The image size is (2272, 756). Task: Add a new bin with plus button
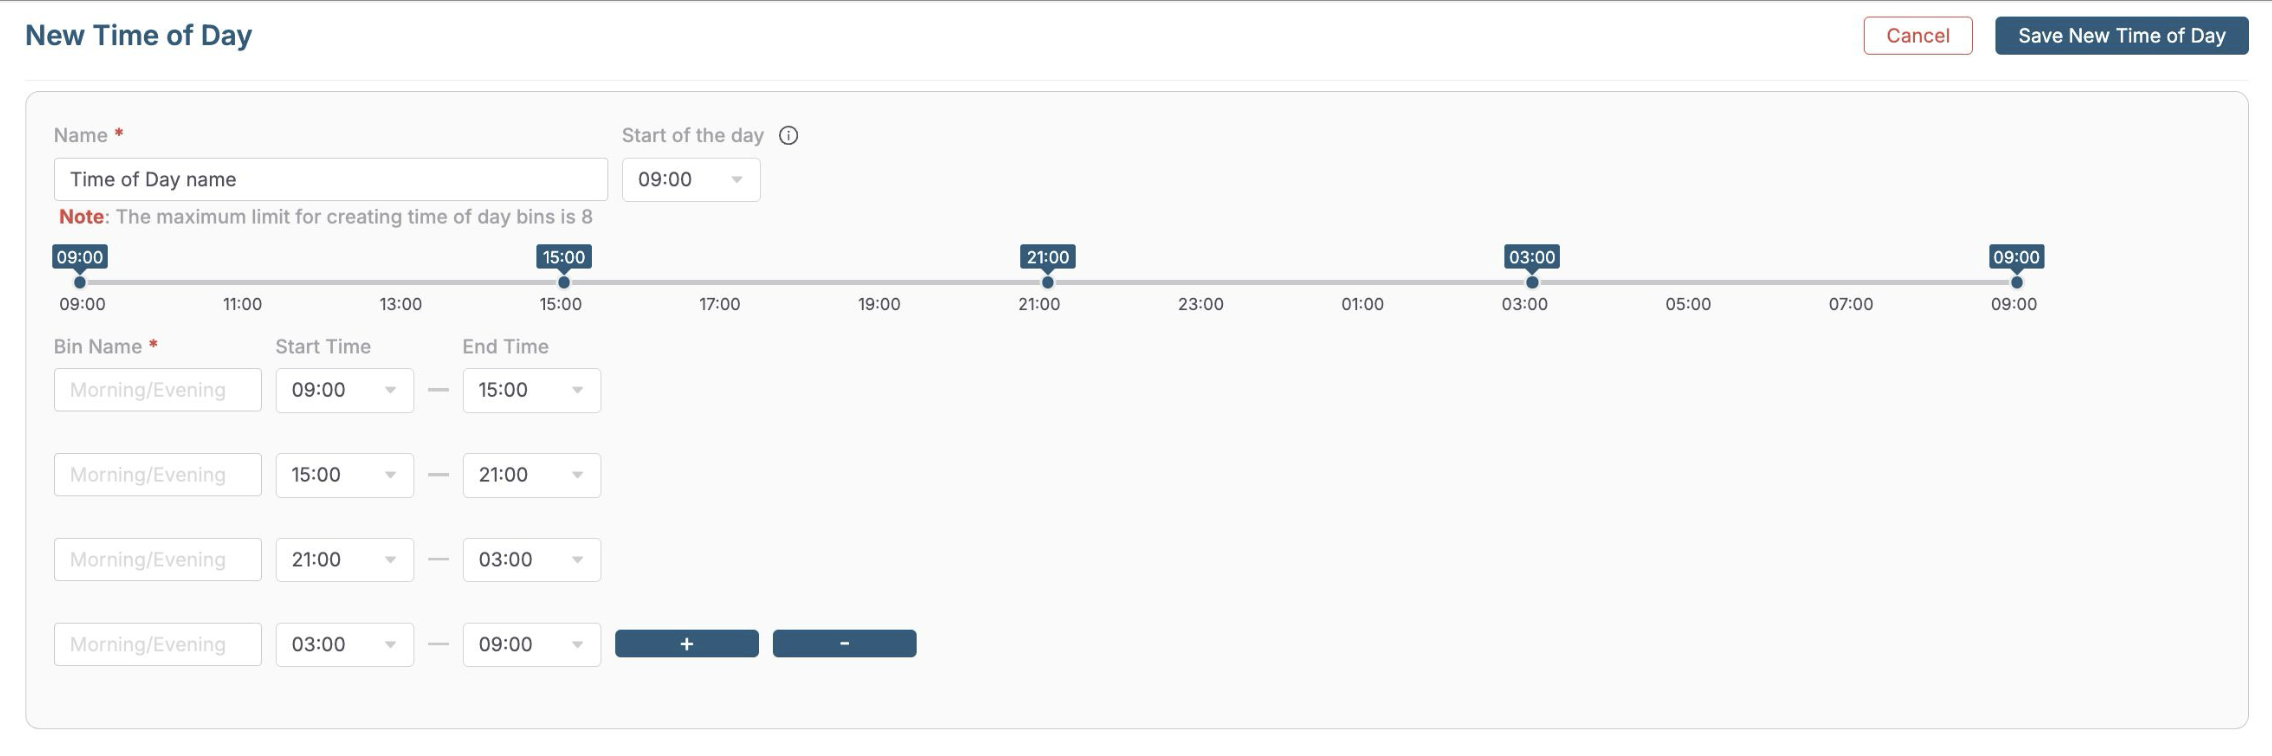(686, 644)
